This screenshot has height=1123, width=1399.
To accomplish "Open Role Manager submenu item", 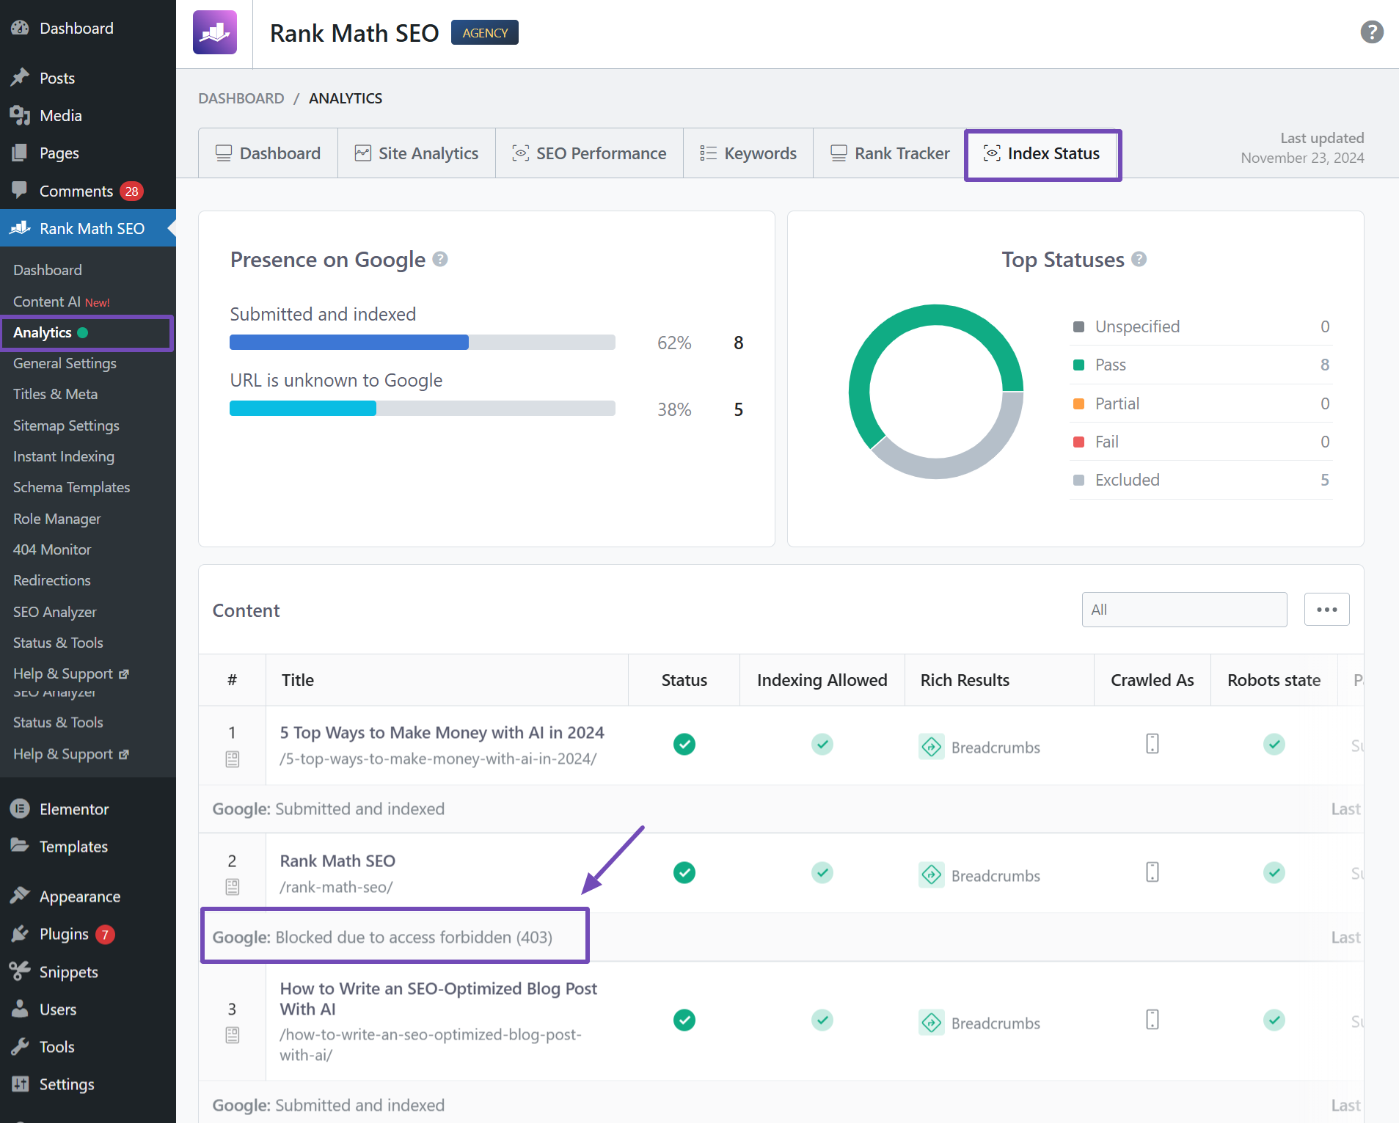I will pyautogui.click(x=57, y=519).
